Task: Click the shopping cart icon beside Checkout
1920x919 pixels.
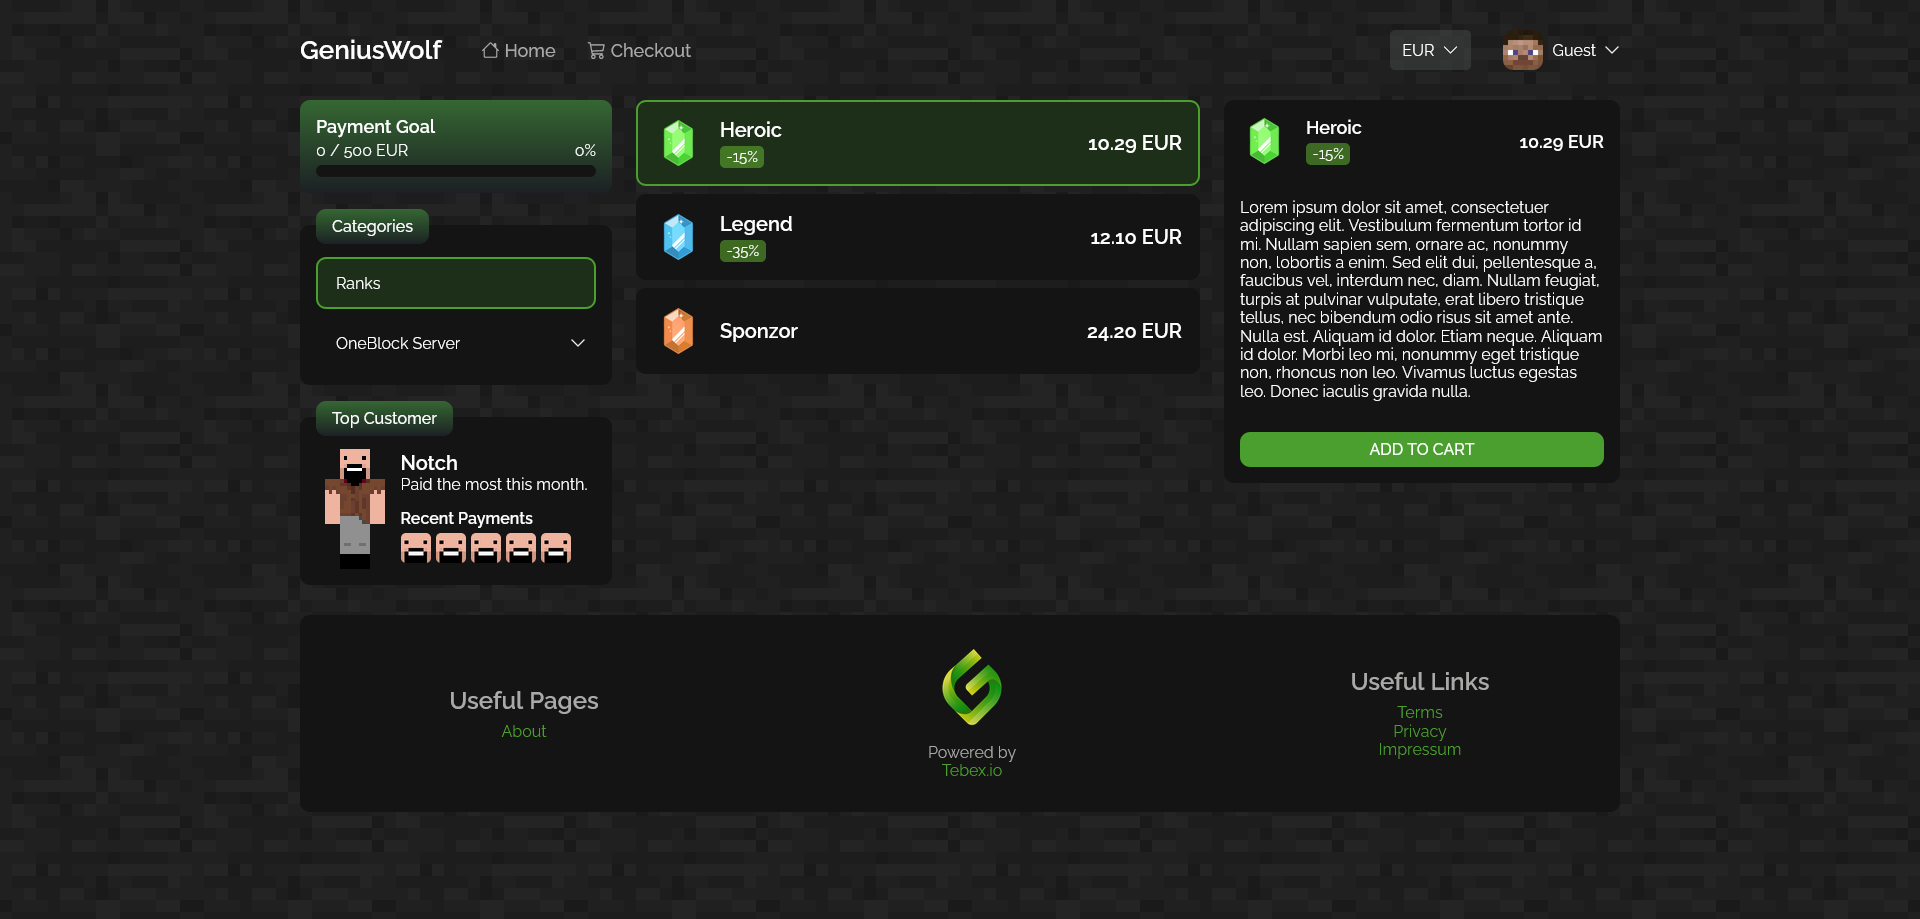Action: point(595,49)
